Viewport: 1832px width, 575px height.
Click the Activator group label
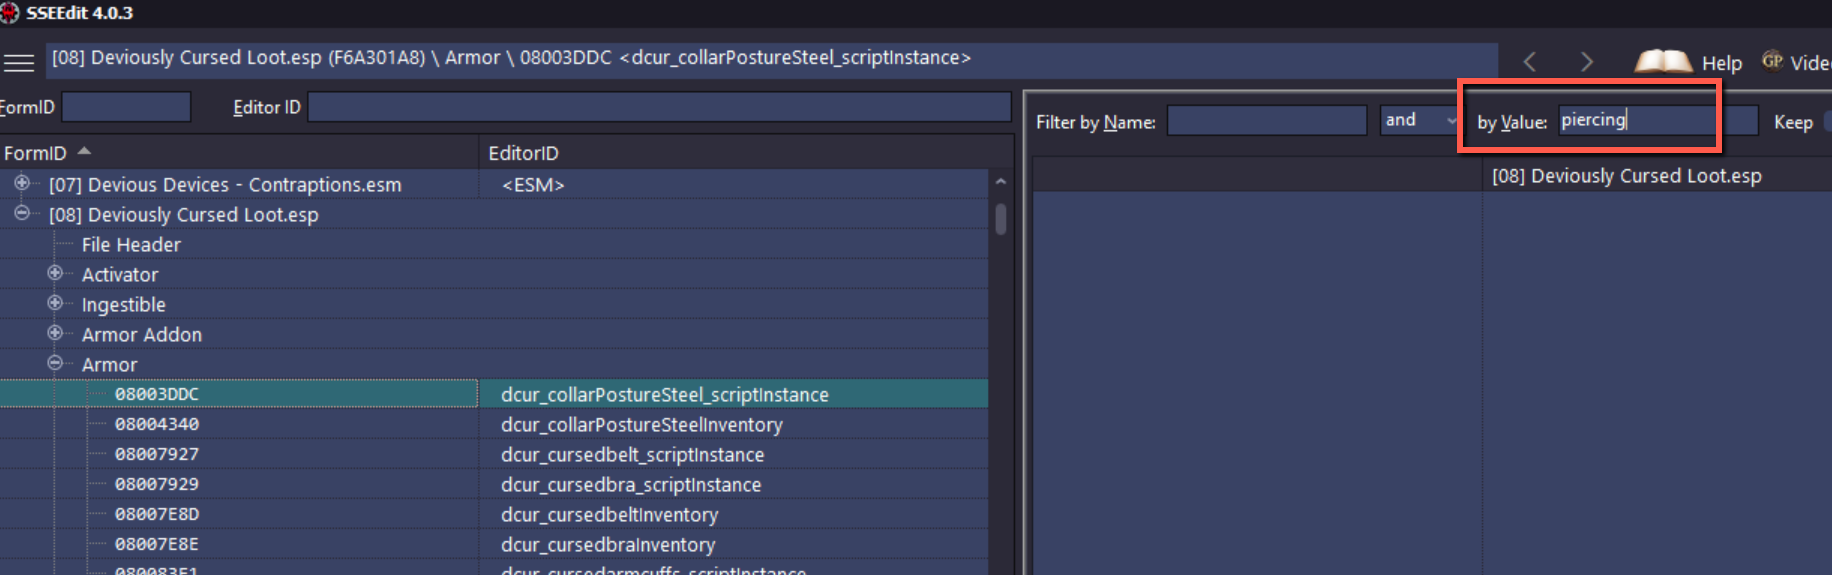click(120, 274)
